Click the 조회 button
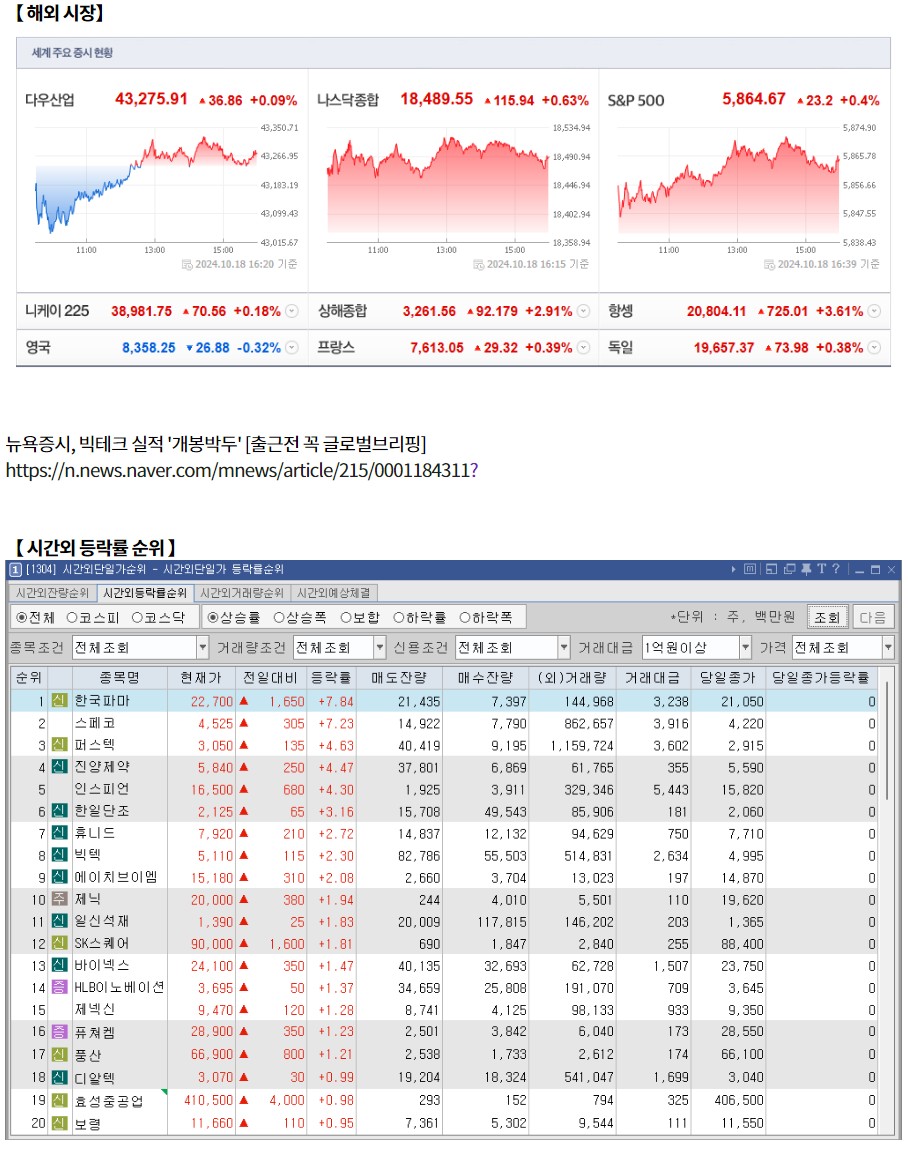The width and height of the screenshot is (908, 1149). [828, 616]
